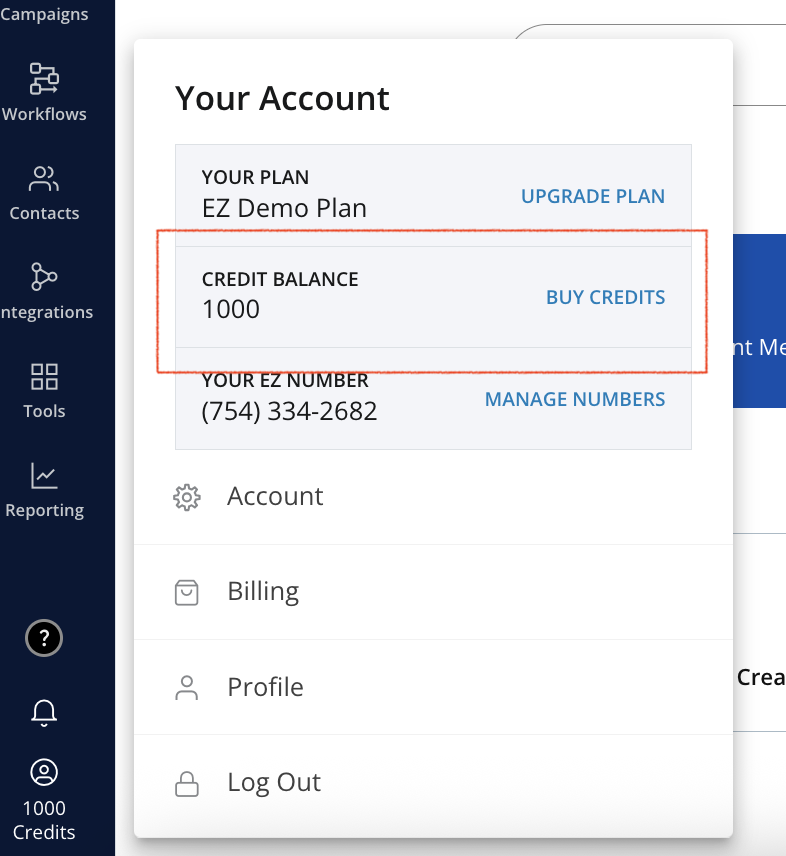This screenshot has height=856, width=786.
Task: Click the help question mark icon
Action: point(44,638)
